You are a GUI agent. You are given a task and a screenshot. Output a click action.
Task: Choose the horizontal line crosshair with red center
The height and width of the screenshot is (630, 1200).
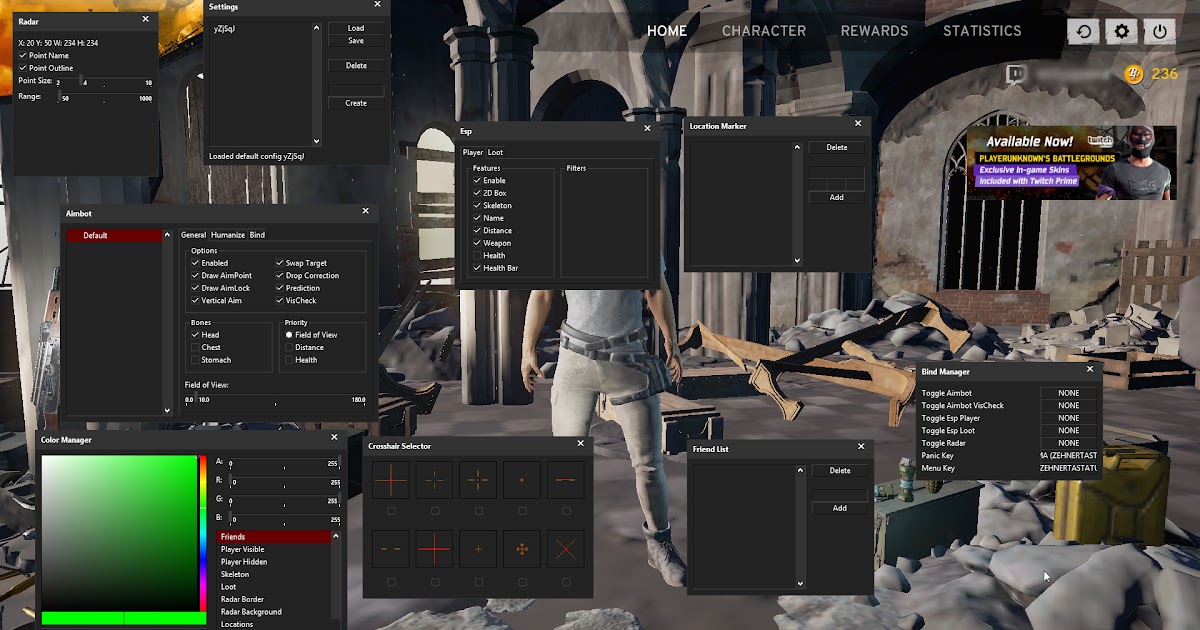coord(566,481)
